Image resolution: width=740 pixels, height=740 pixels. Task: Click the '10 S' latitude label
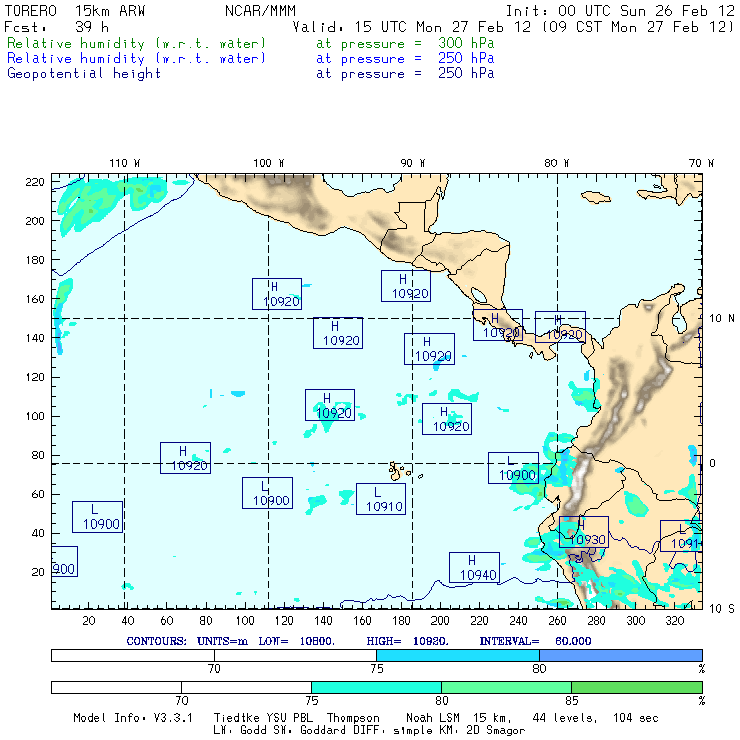[x=722, y=609]
